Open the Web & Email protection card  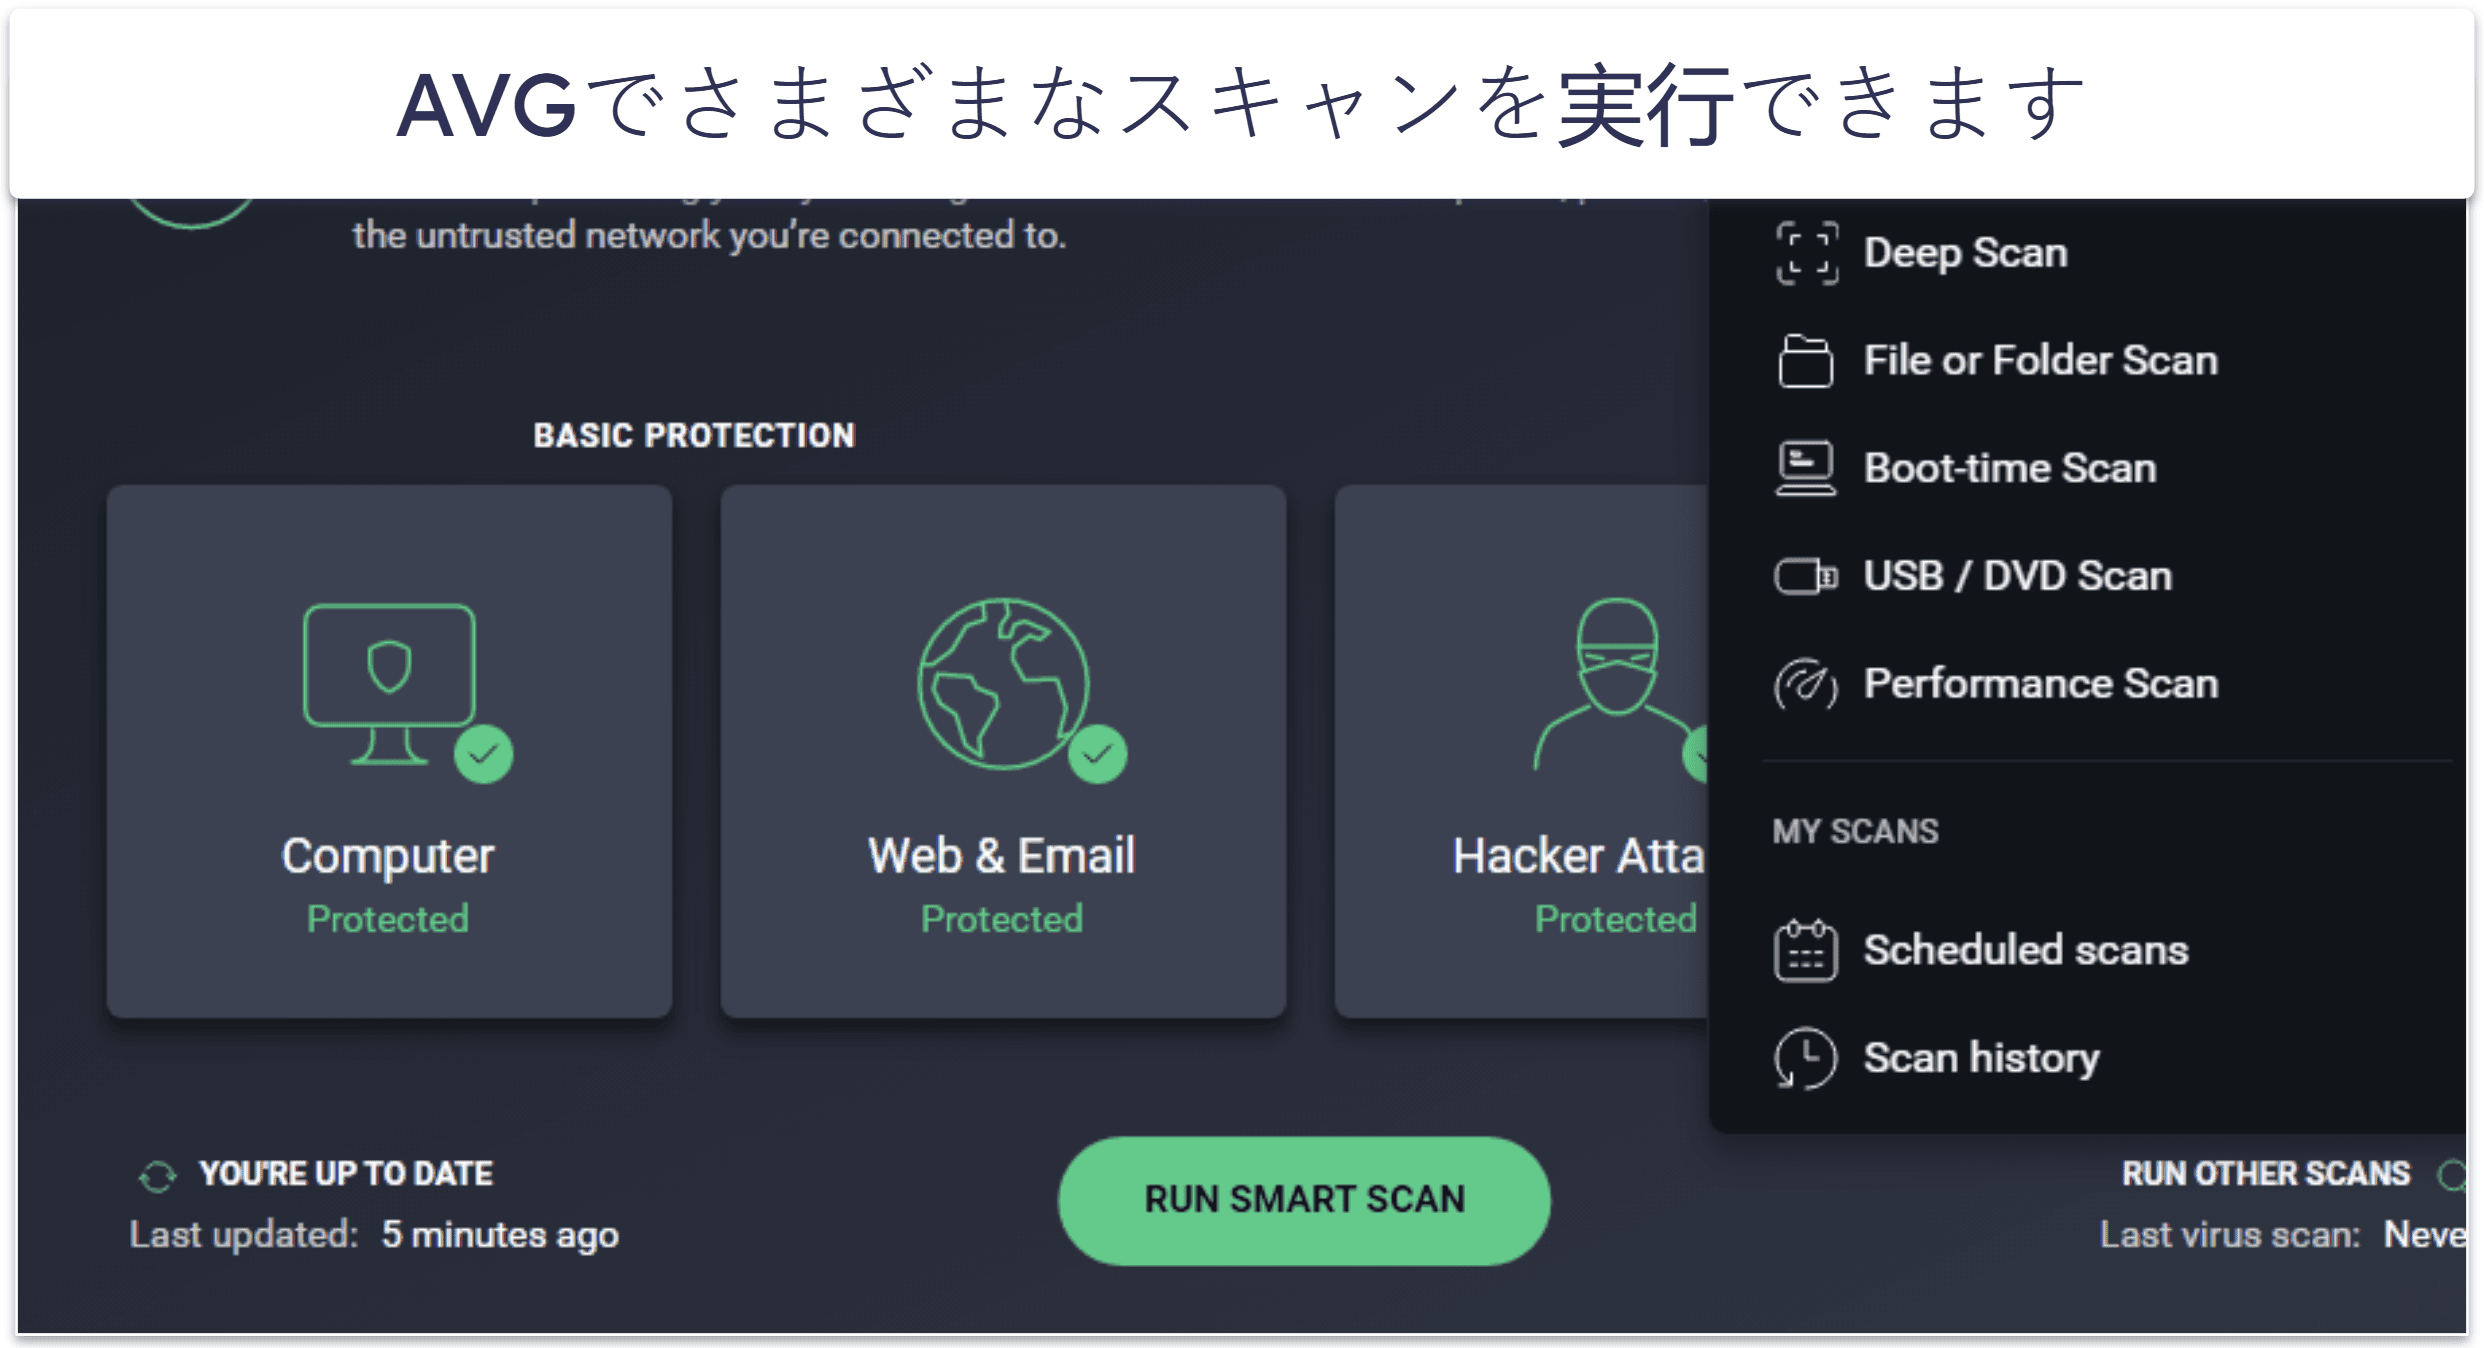click(x=1004, y=752)
